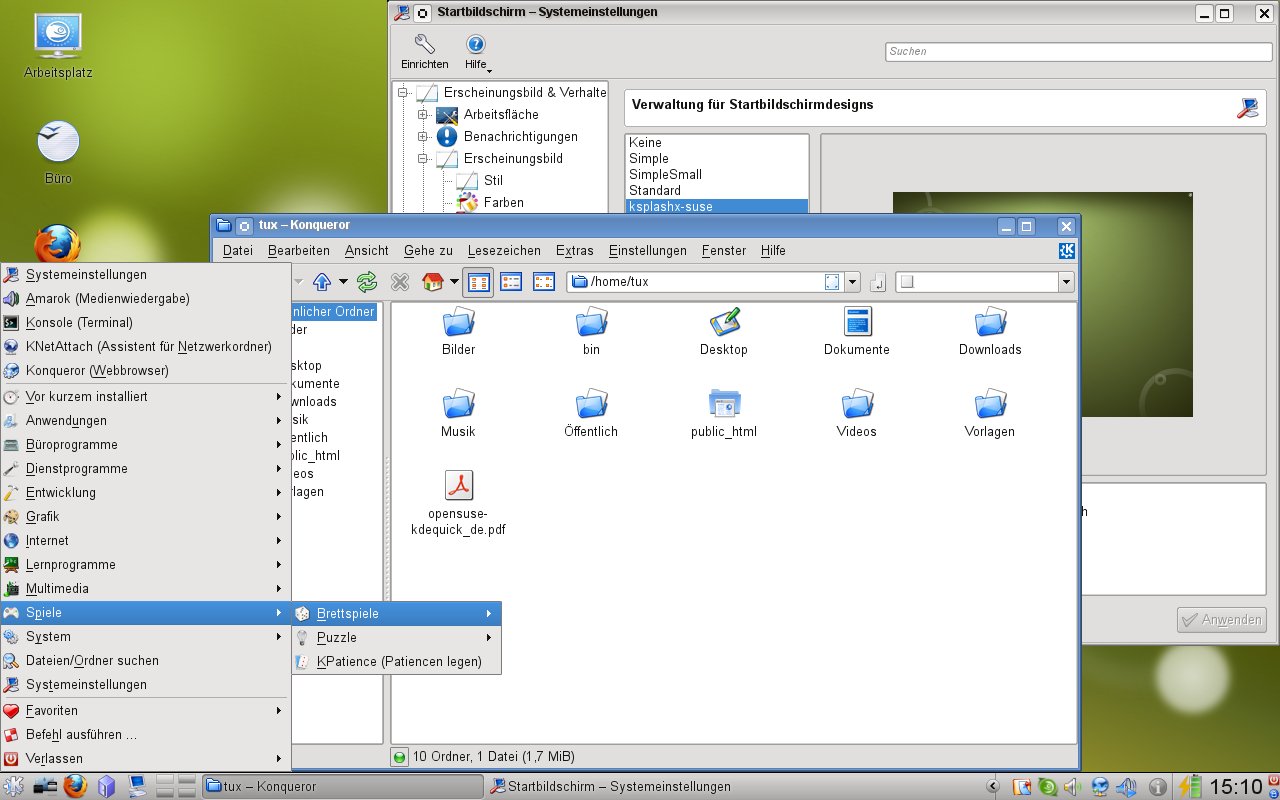Viewport: 1280px width, 800px height.
Task: Select the SimpleSmall splash theme
Action: pos(716,174)
